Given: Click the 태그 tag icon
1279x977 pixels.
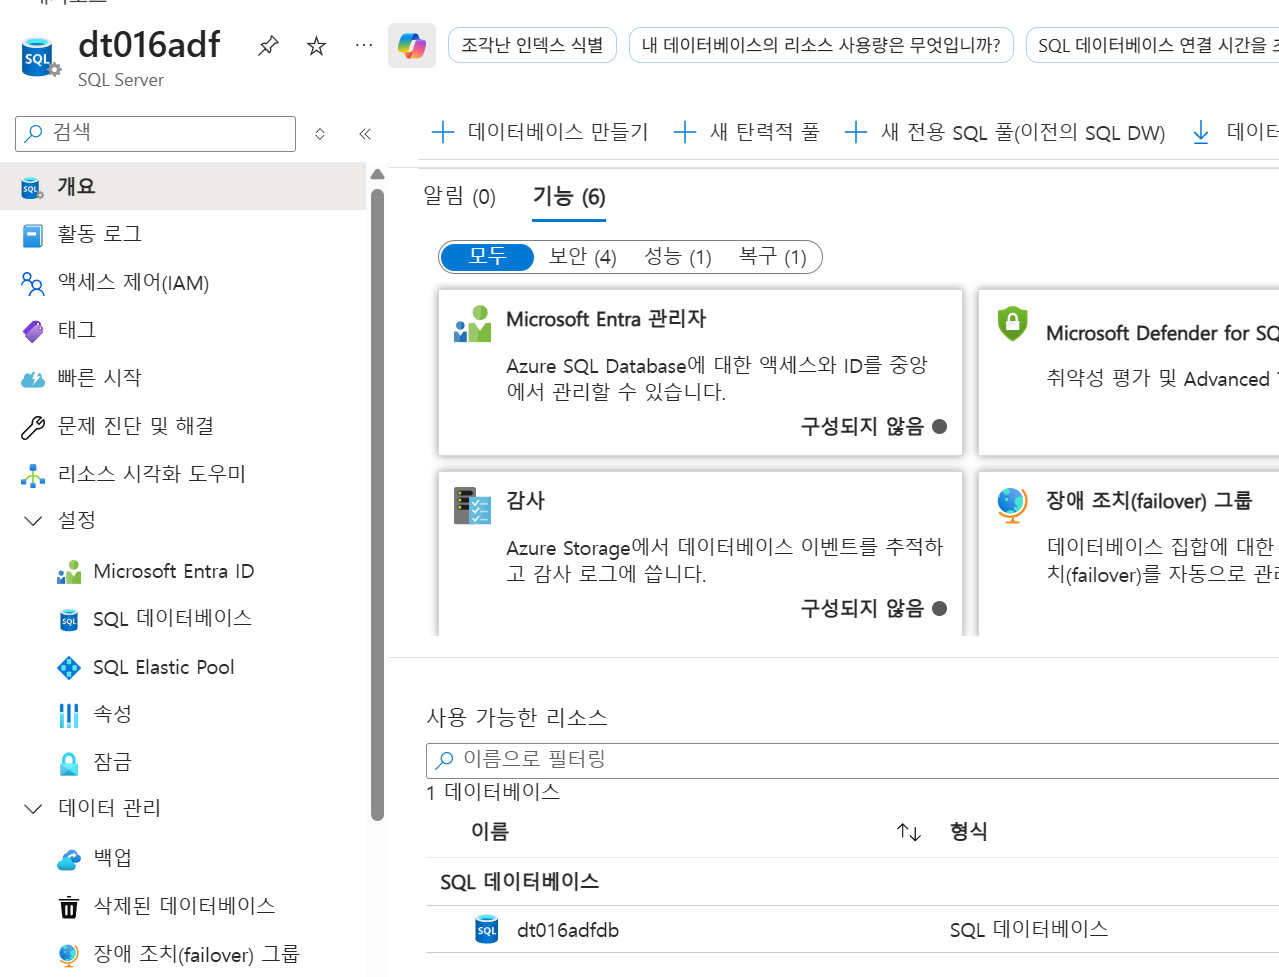Looking at the screenshot, I should point(33,331).
